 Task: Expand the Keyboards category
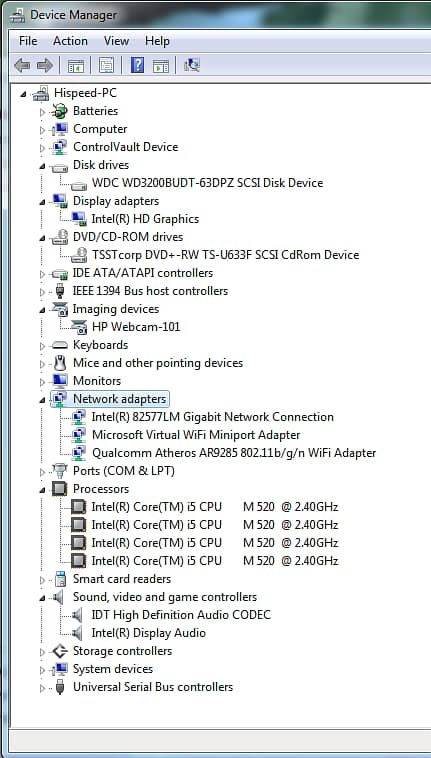point(42,346)
